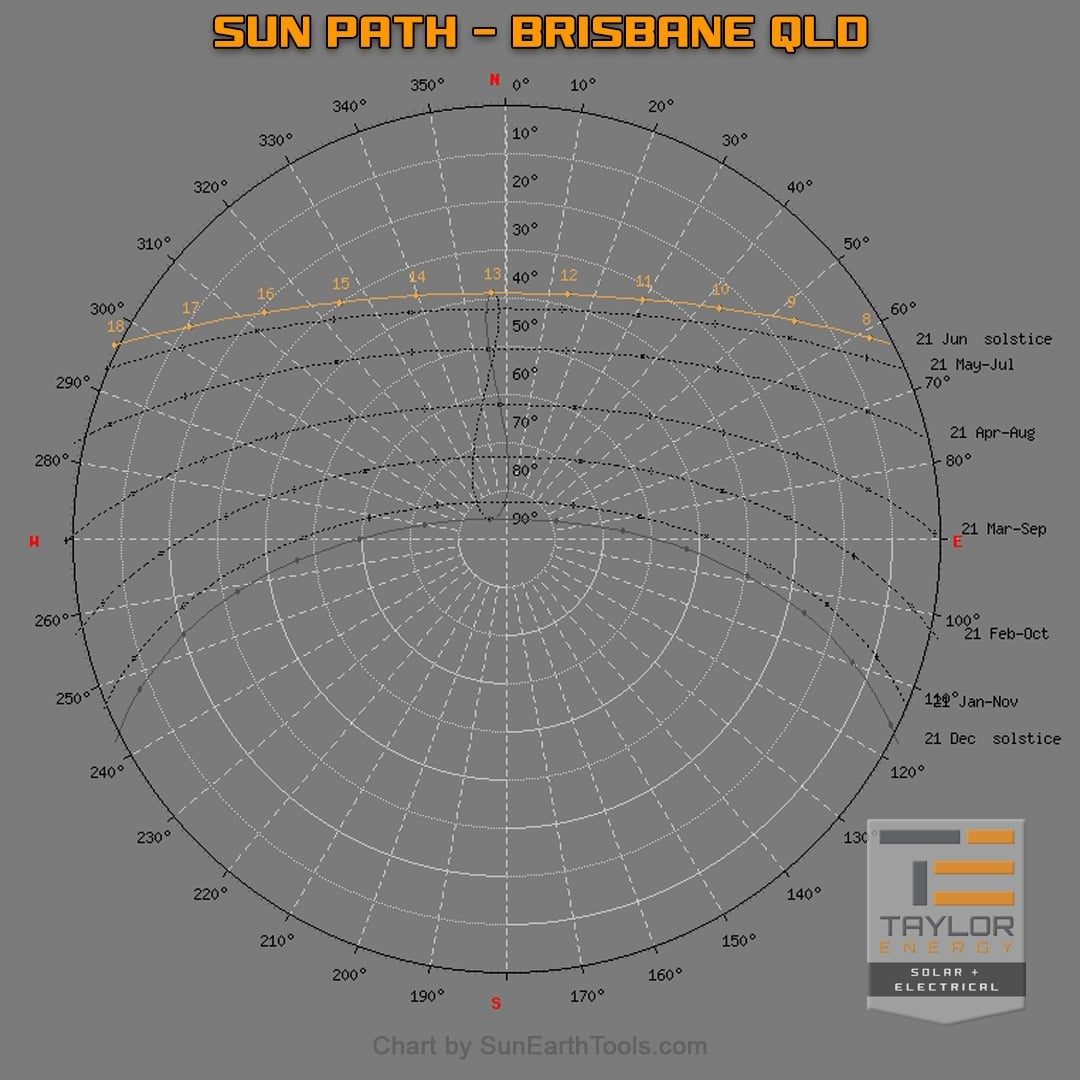Click the 21 Feb-Oct path label

pos(1006,633)
